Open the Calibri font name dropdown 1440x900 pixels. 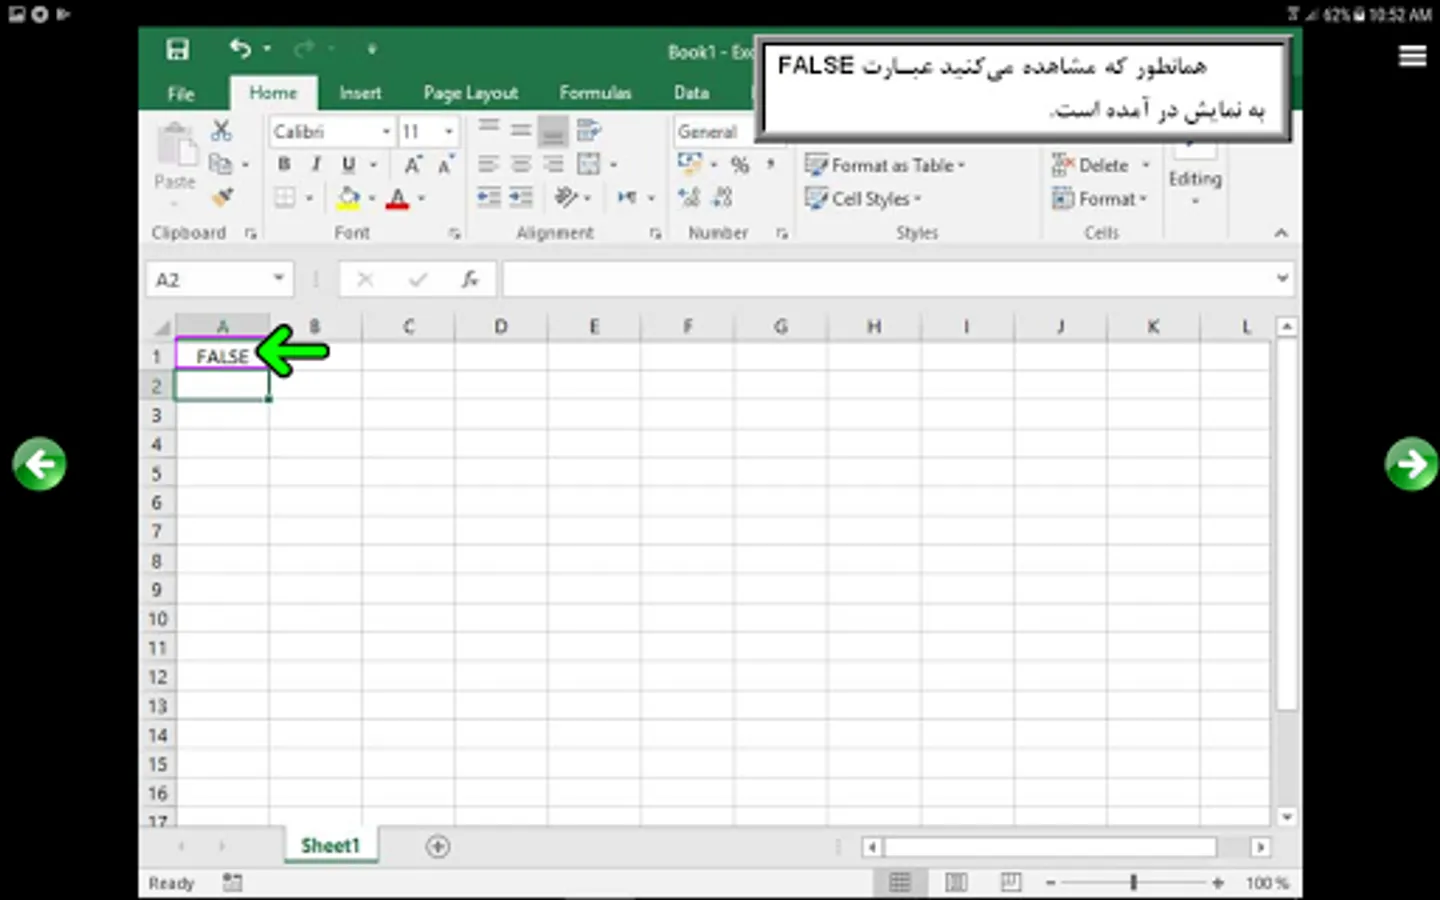pos(386,131)
